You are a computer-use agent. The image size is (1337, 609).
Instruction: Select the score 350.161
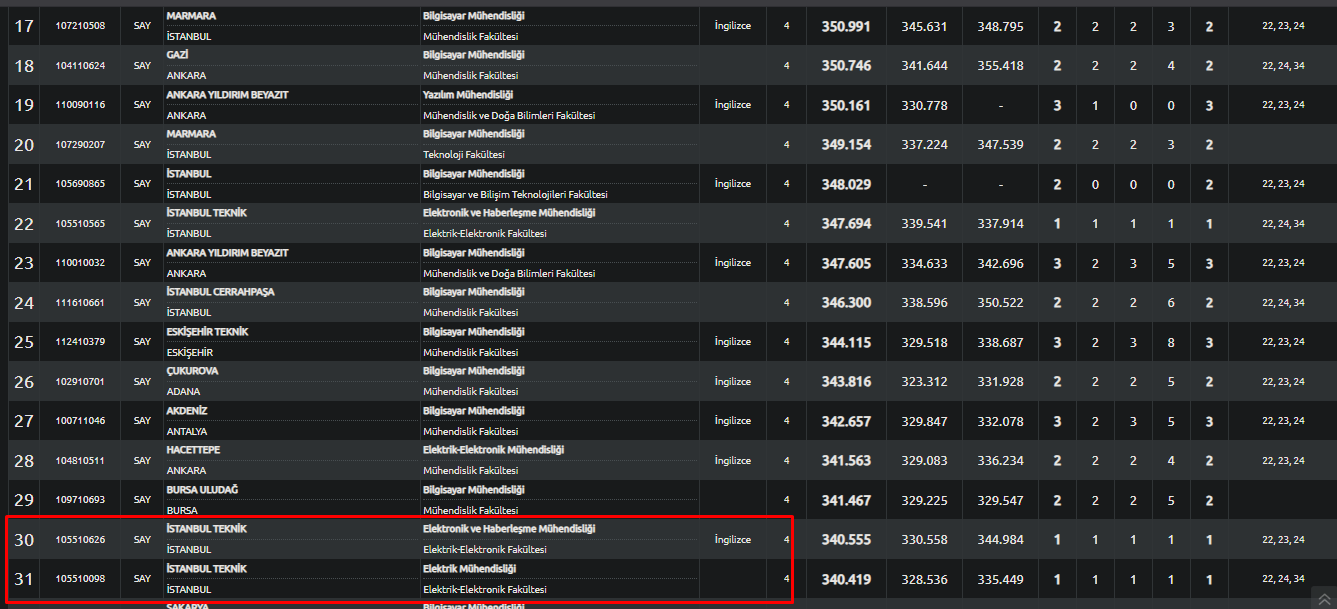(846, 105)
